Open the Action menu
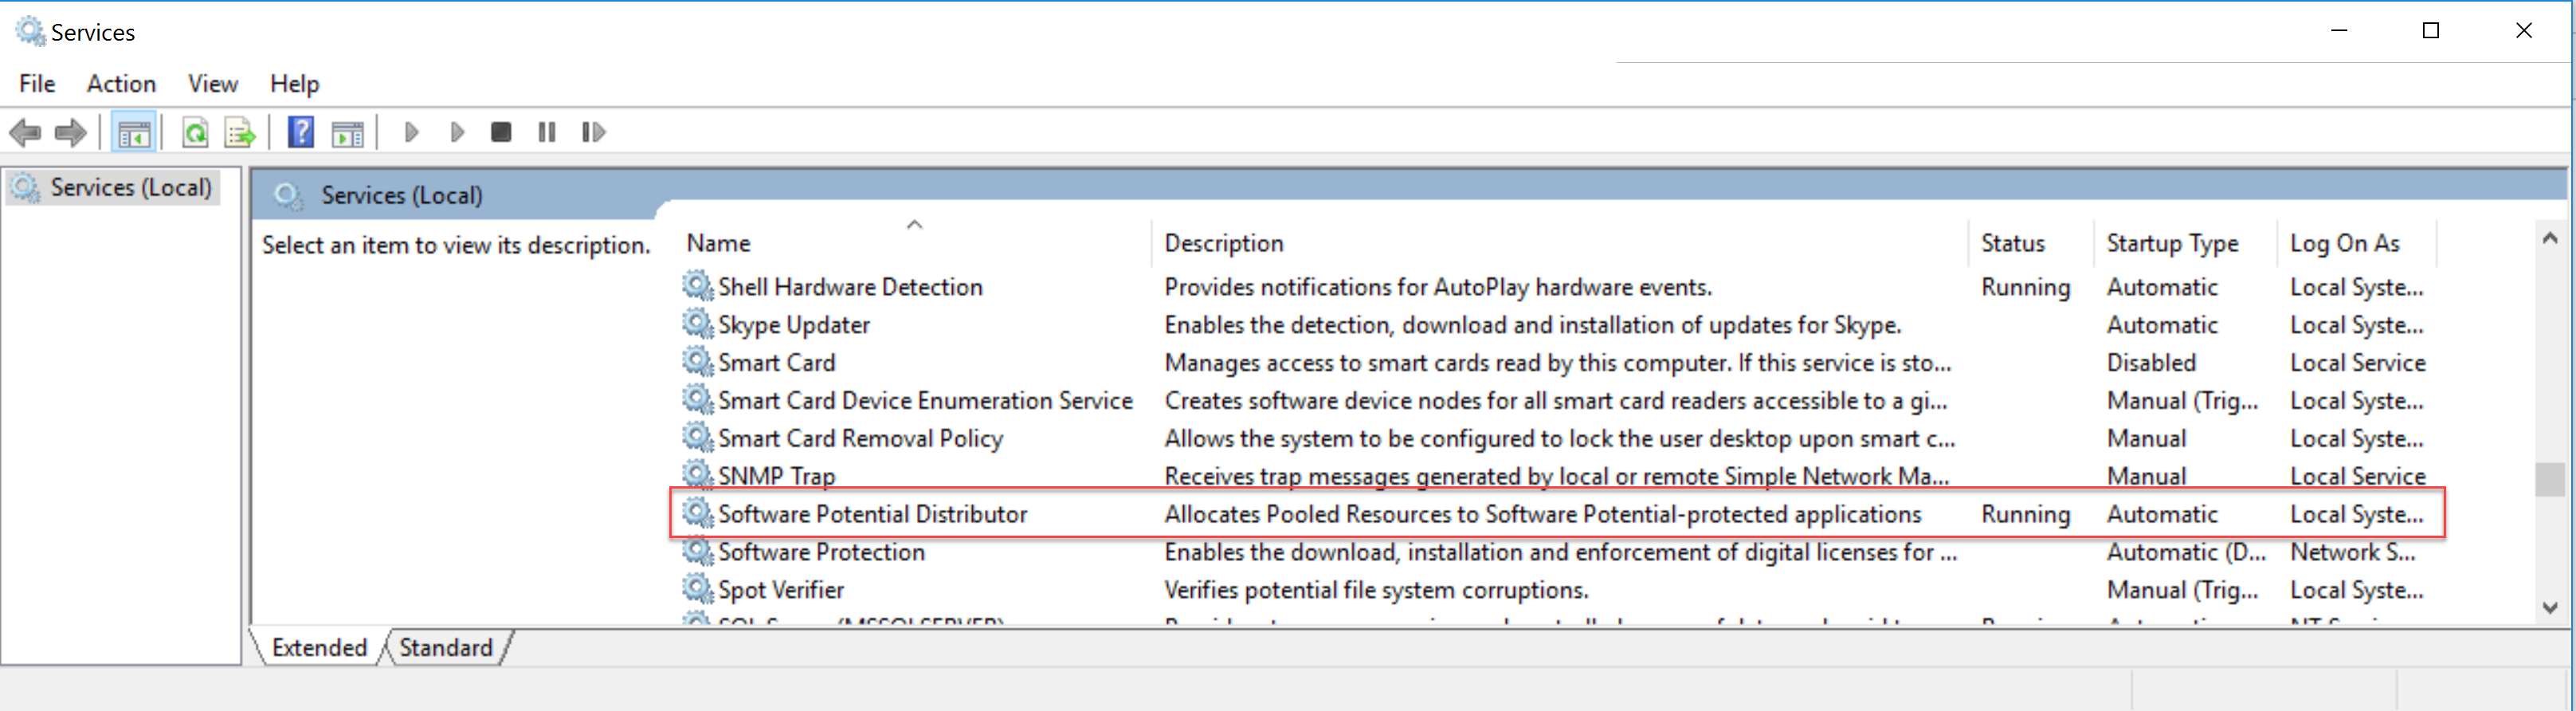The image size is (2576, 711). pyautogui.click(x=121, y=84)
